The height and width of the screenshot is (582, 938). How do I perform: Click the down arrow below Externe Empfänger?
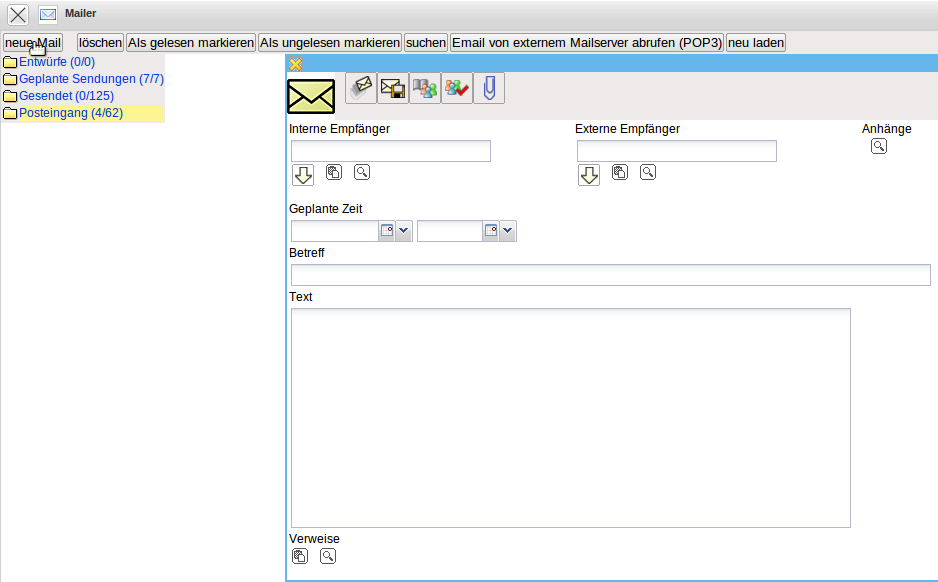tap(589, 175)
